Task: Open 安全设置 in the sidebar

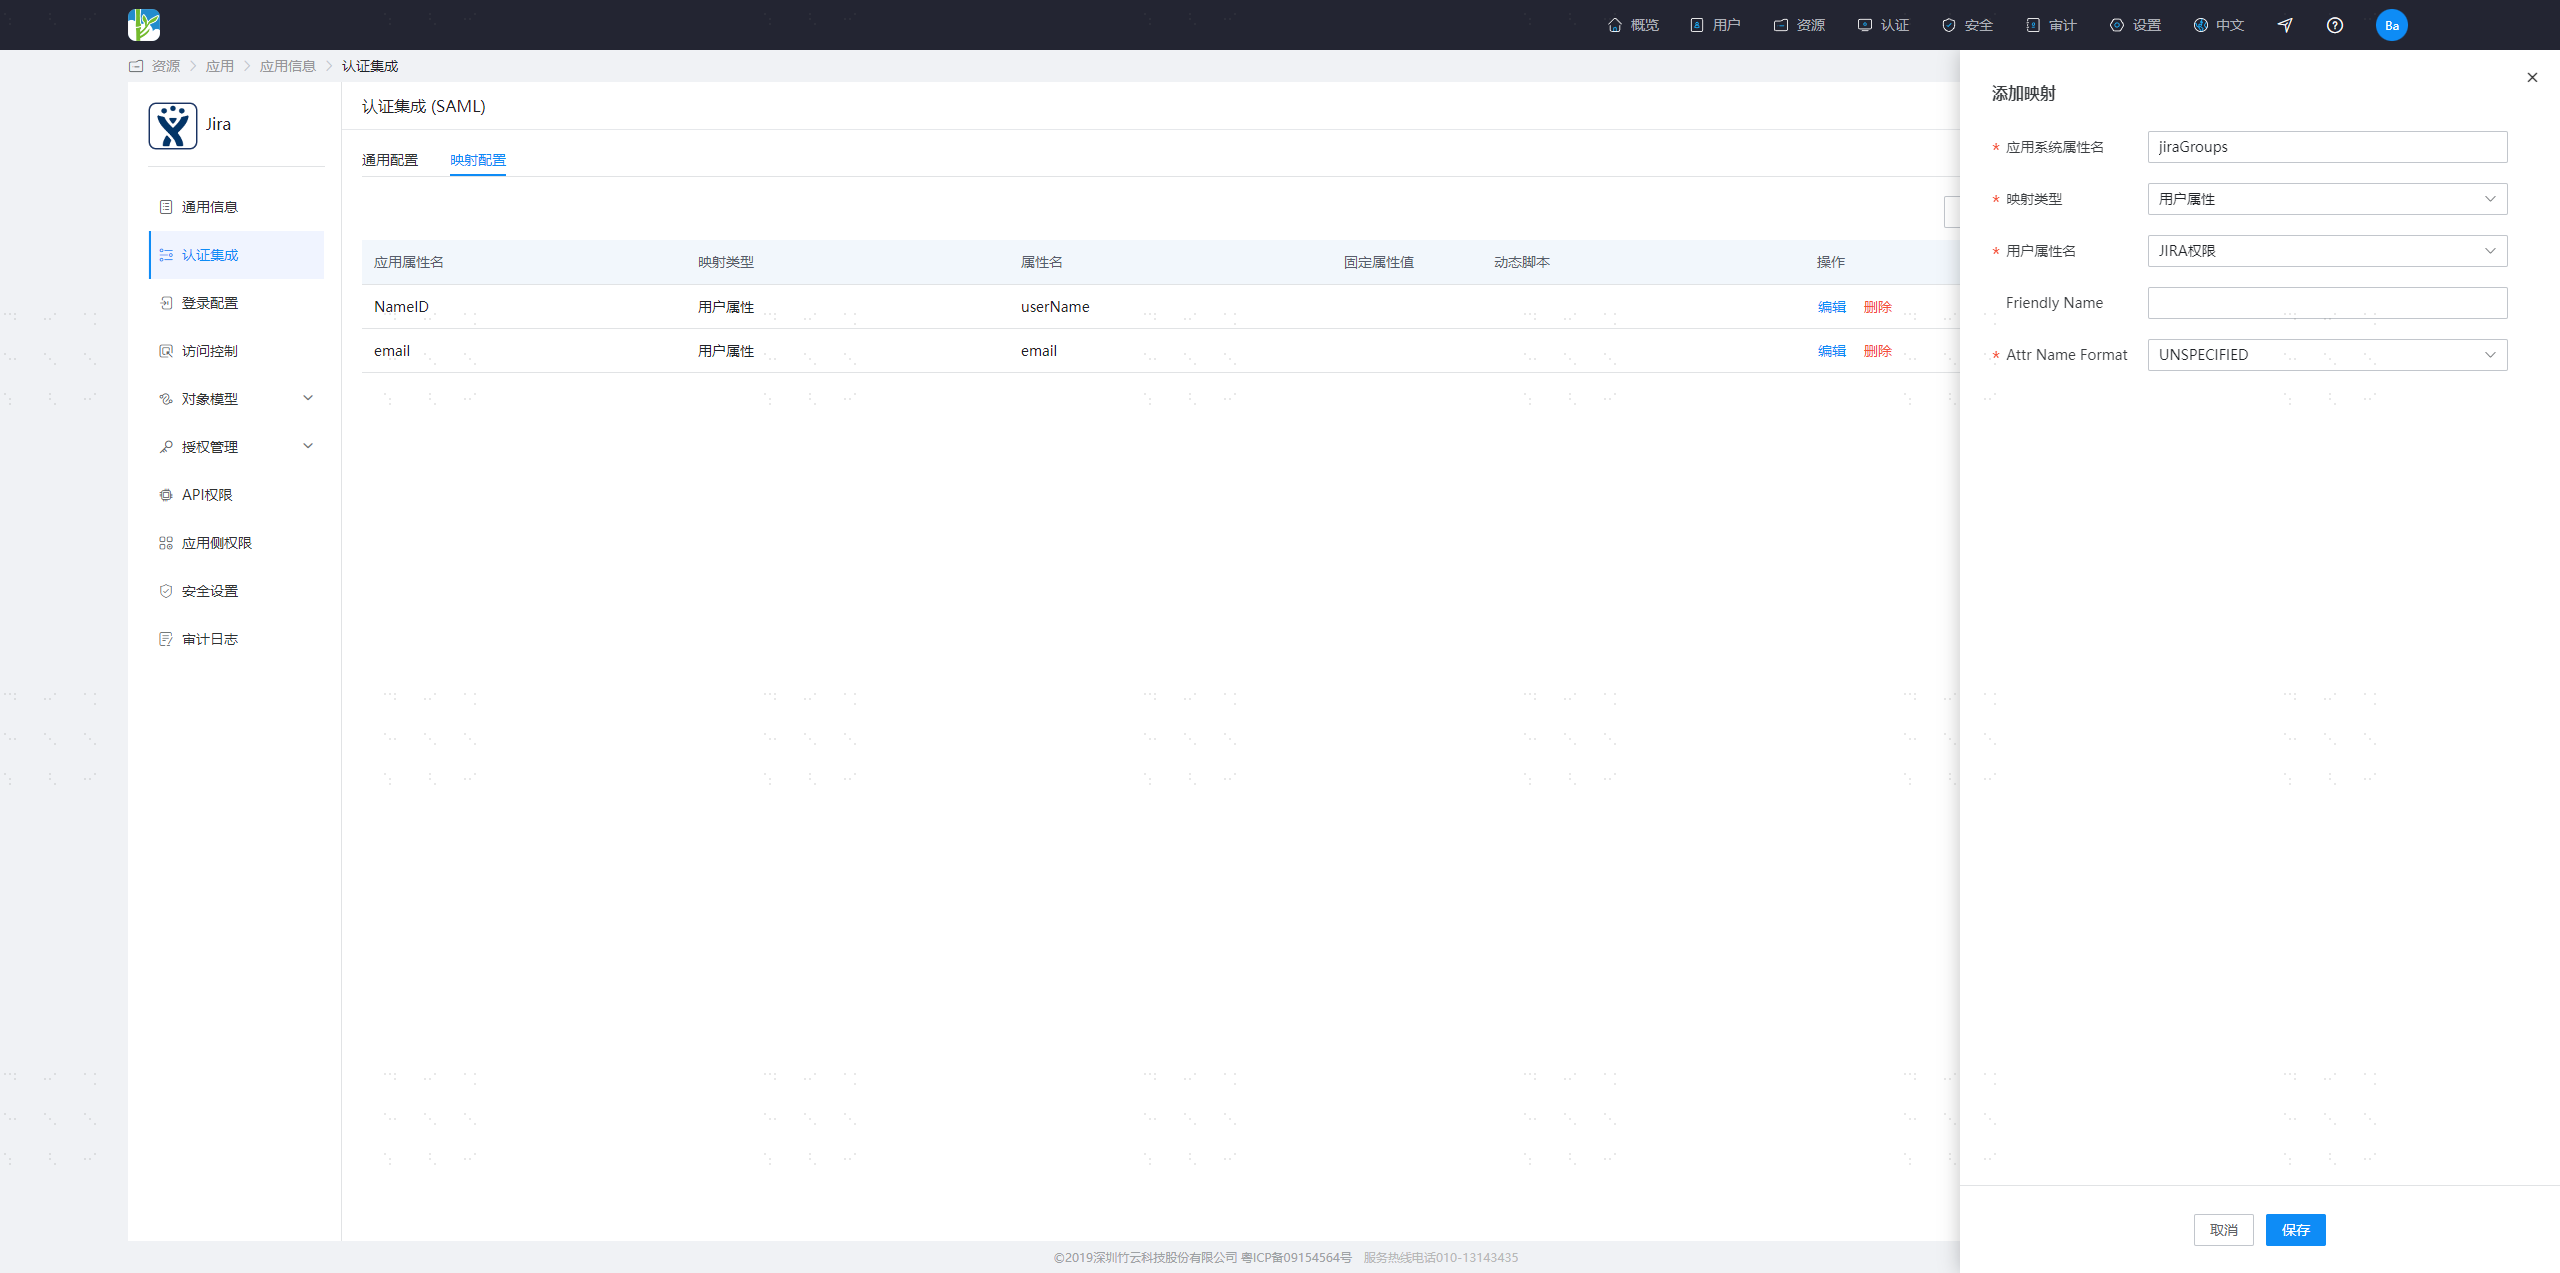Action: pos(237,591)
